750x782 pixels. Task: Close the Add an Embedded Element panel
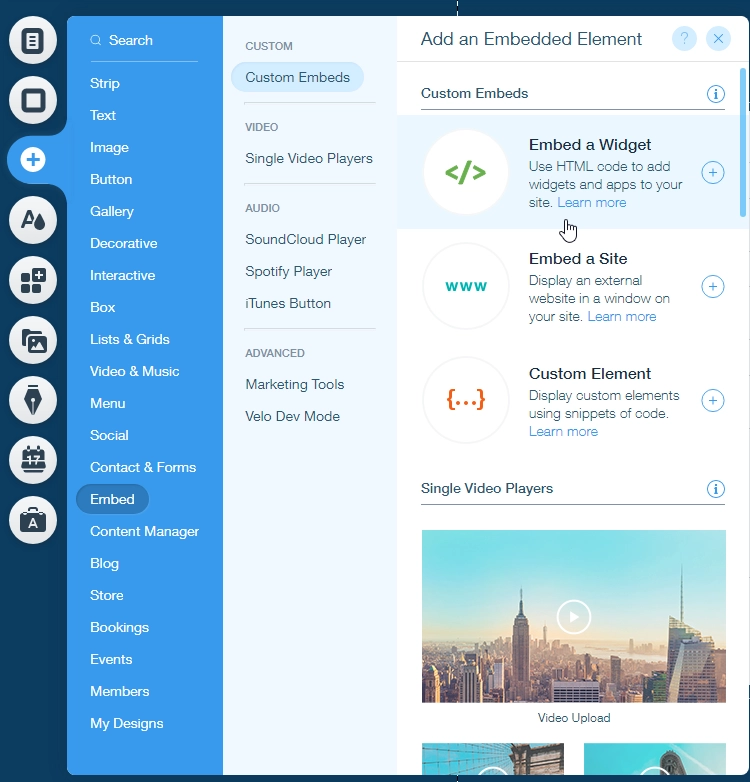click(x=718, y=38)
